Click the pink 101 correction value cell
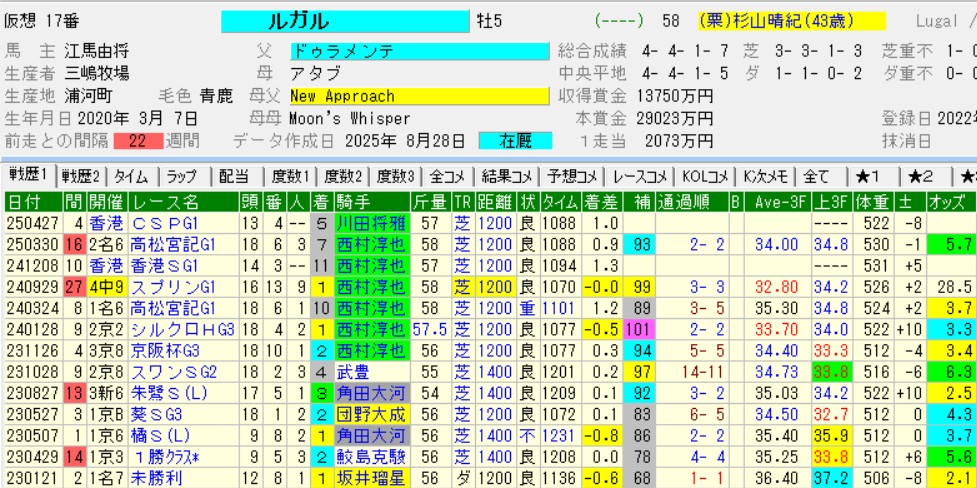 click(636, 329)
